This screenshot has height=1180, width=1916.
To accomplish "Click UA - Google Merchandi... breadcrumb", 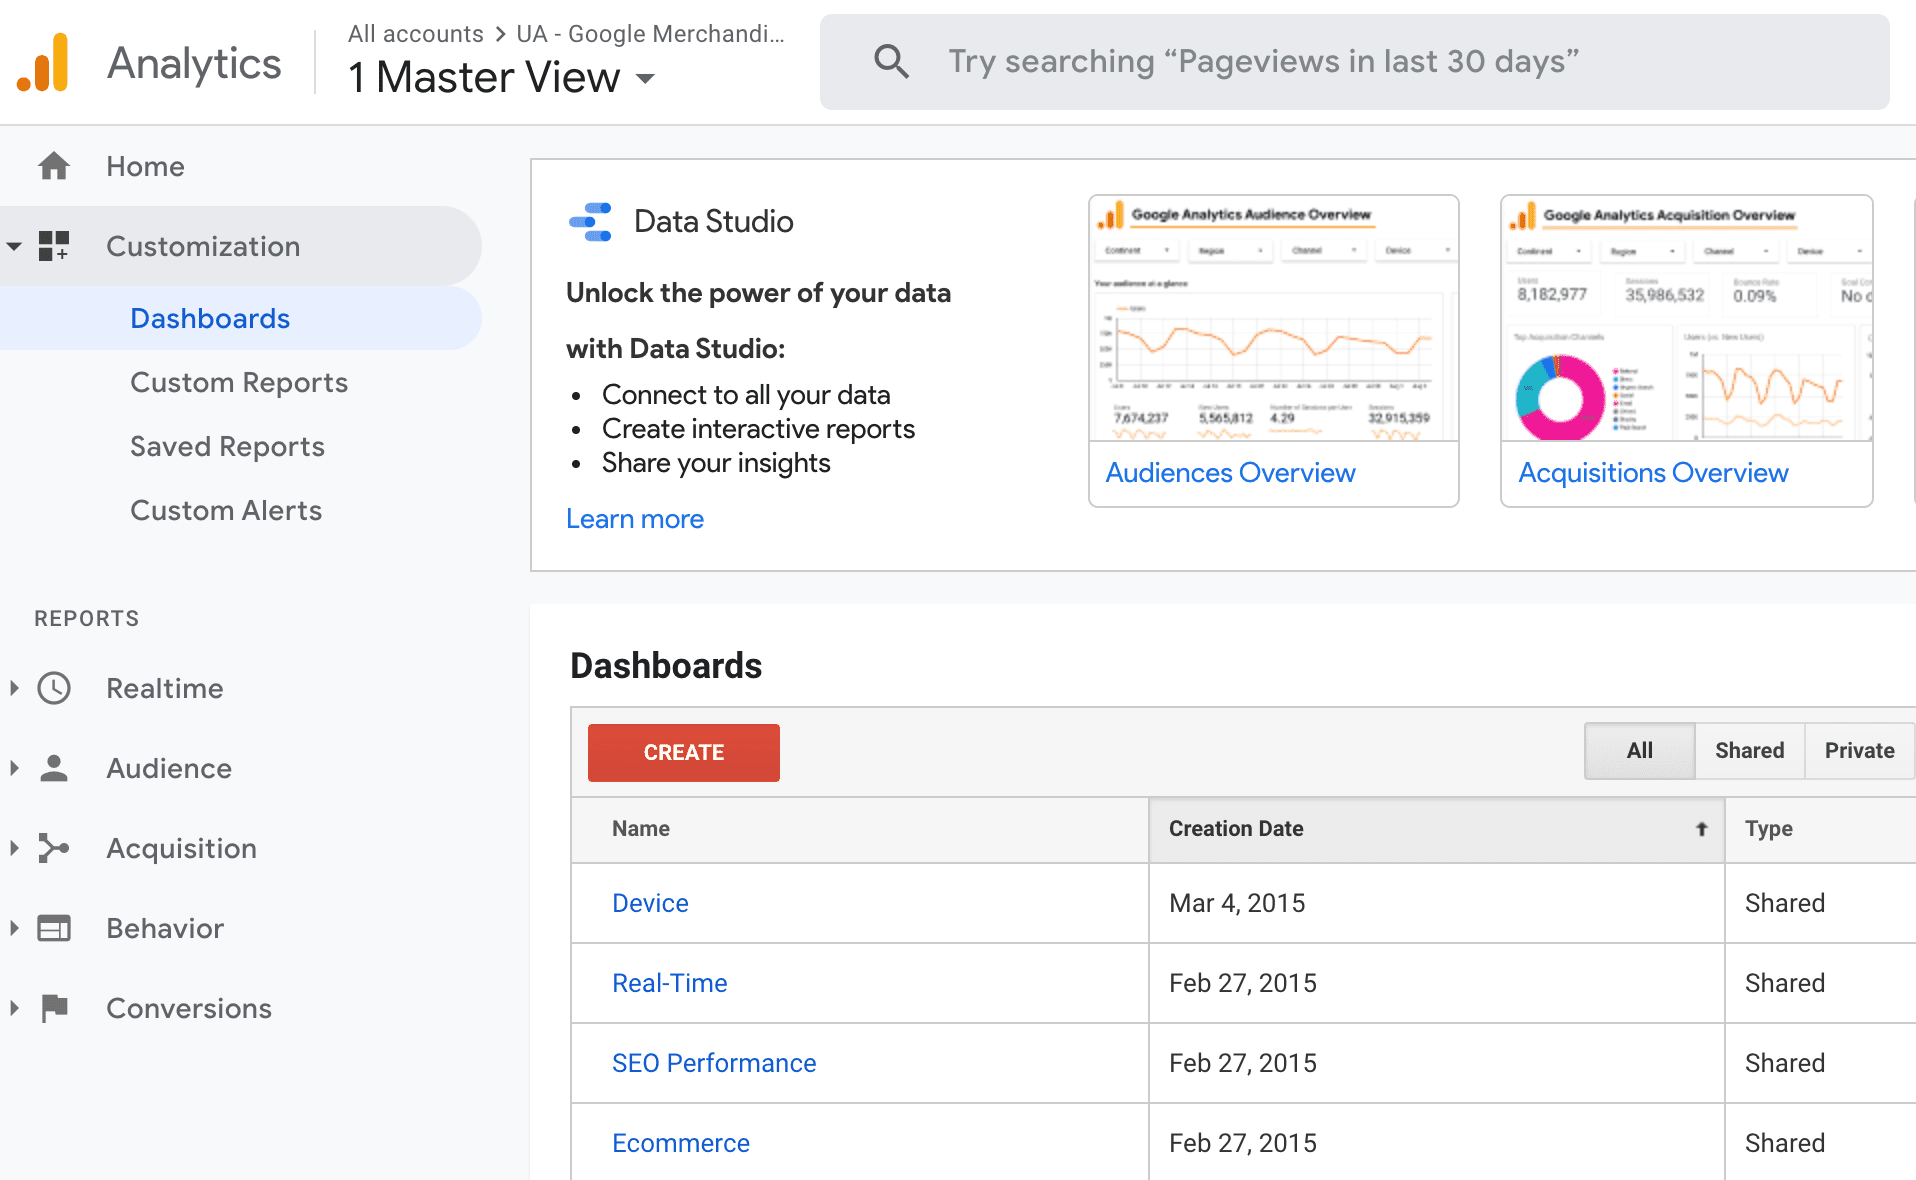I will (650, 34).
